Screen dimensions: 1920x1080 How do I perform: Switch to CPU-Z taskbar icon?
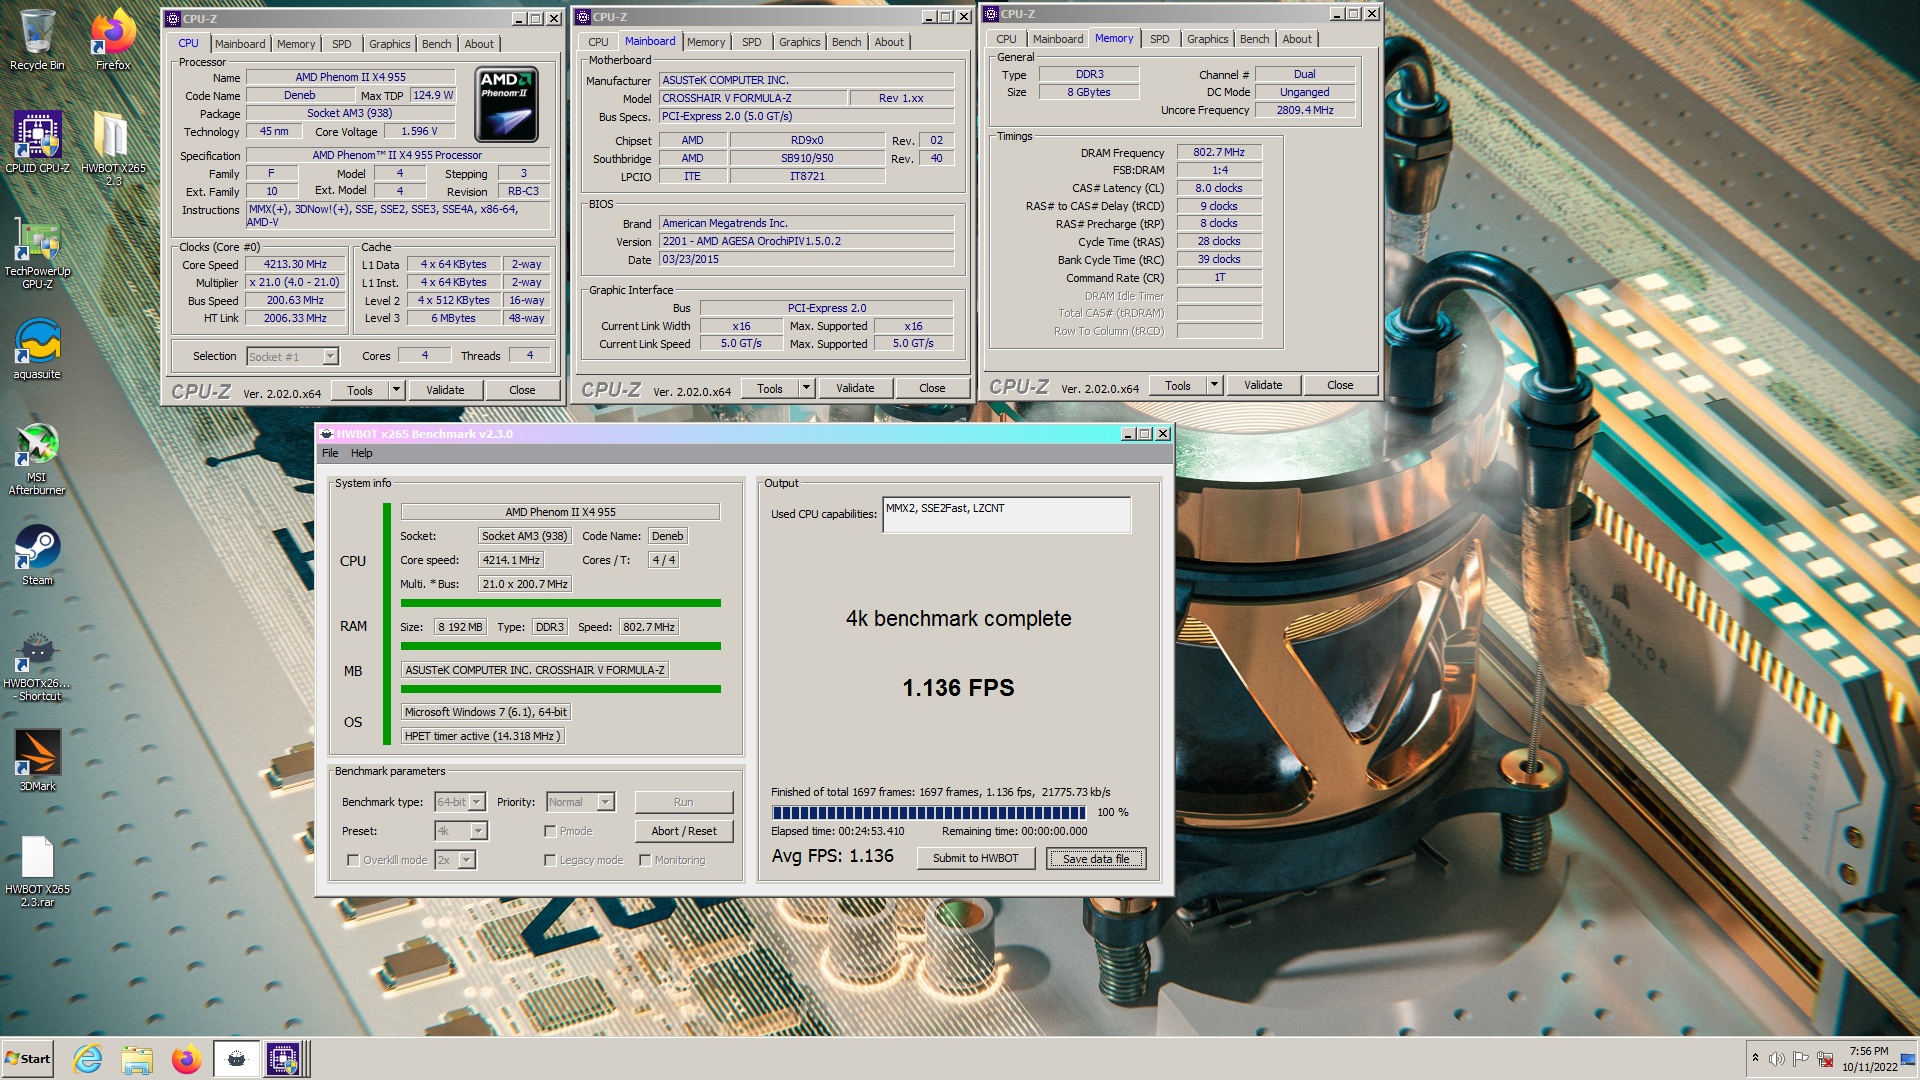[x=284, y=1059]
